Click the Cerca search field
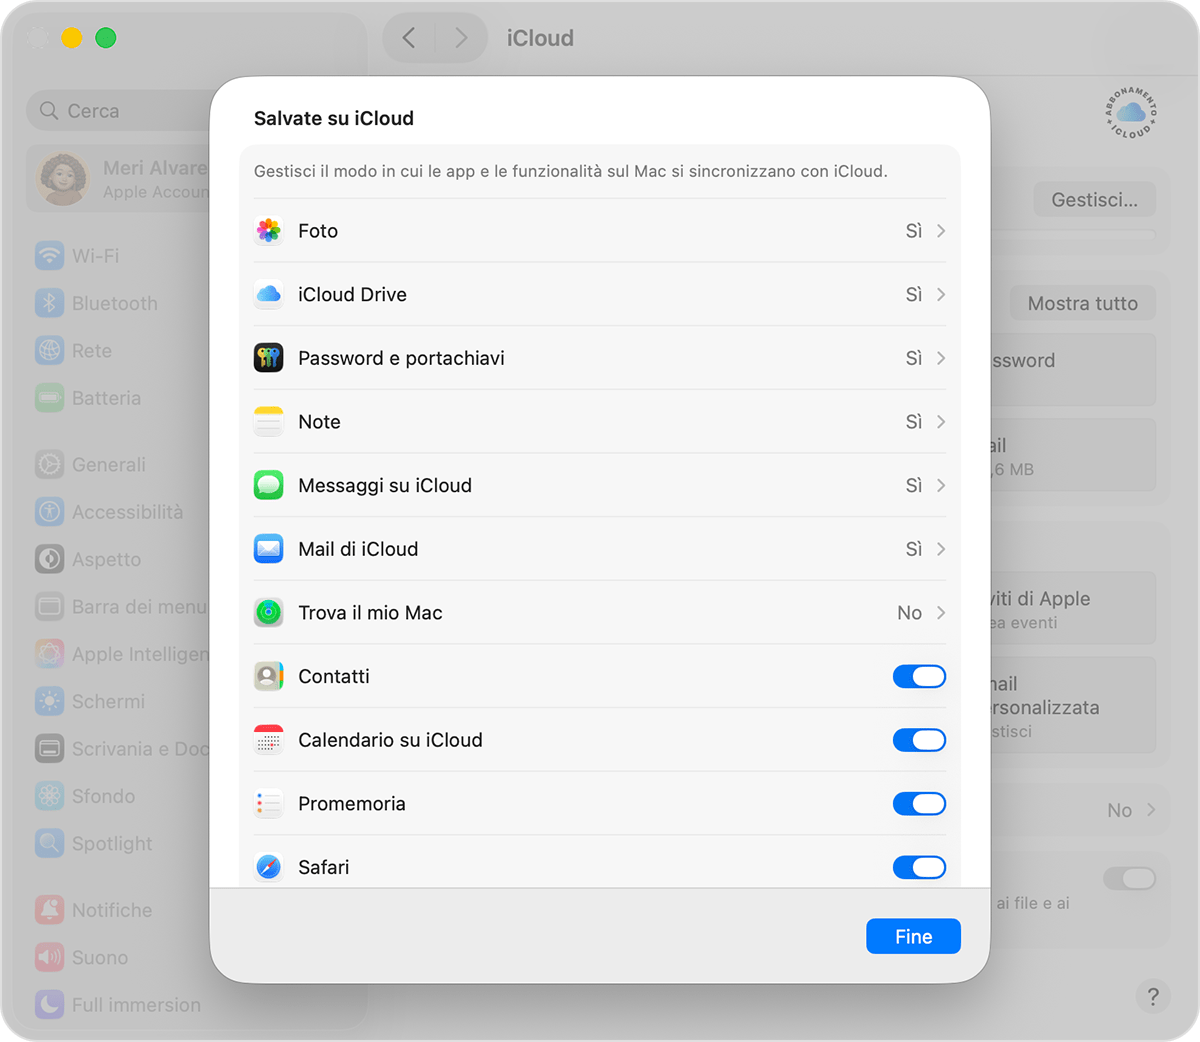1200x1042 pixels. [120, 110]
